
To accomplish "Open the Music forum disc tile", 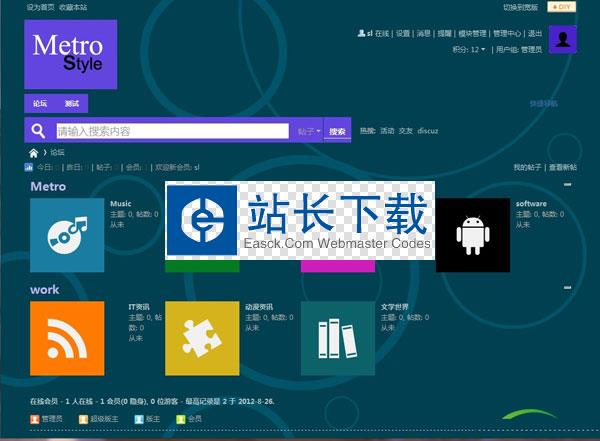I will click(x=67, y=235).
